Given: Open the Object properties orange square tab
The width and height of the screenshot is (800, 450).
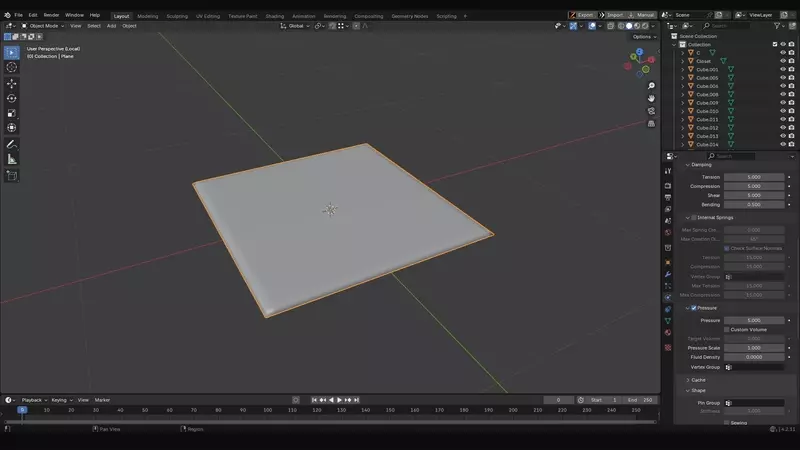Looking at the screenshot, I should 668,262.
